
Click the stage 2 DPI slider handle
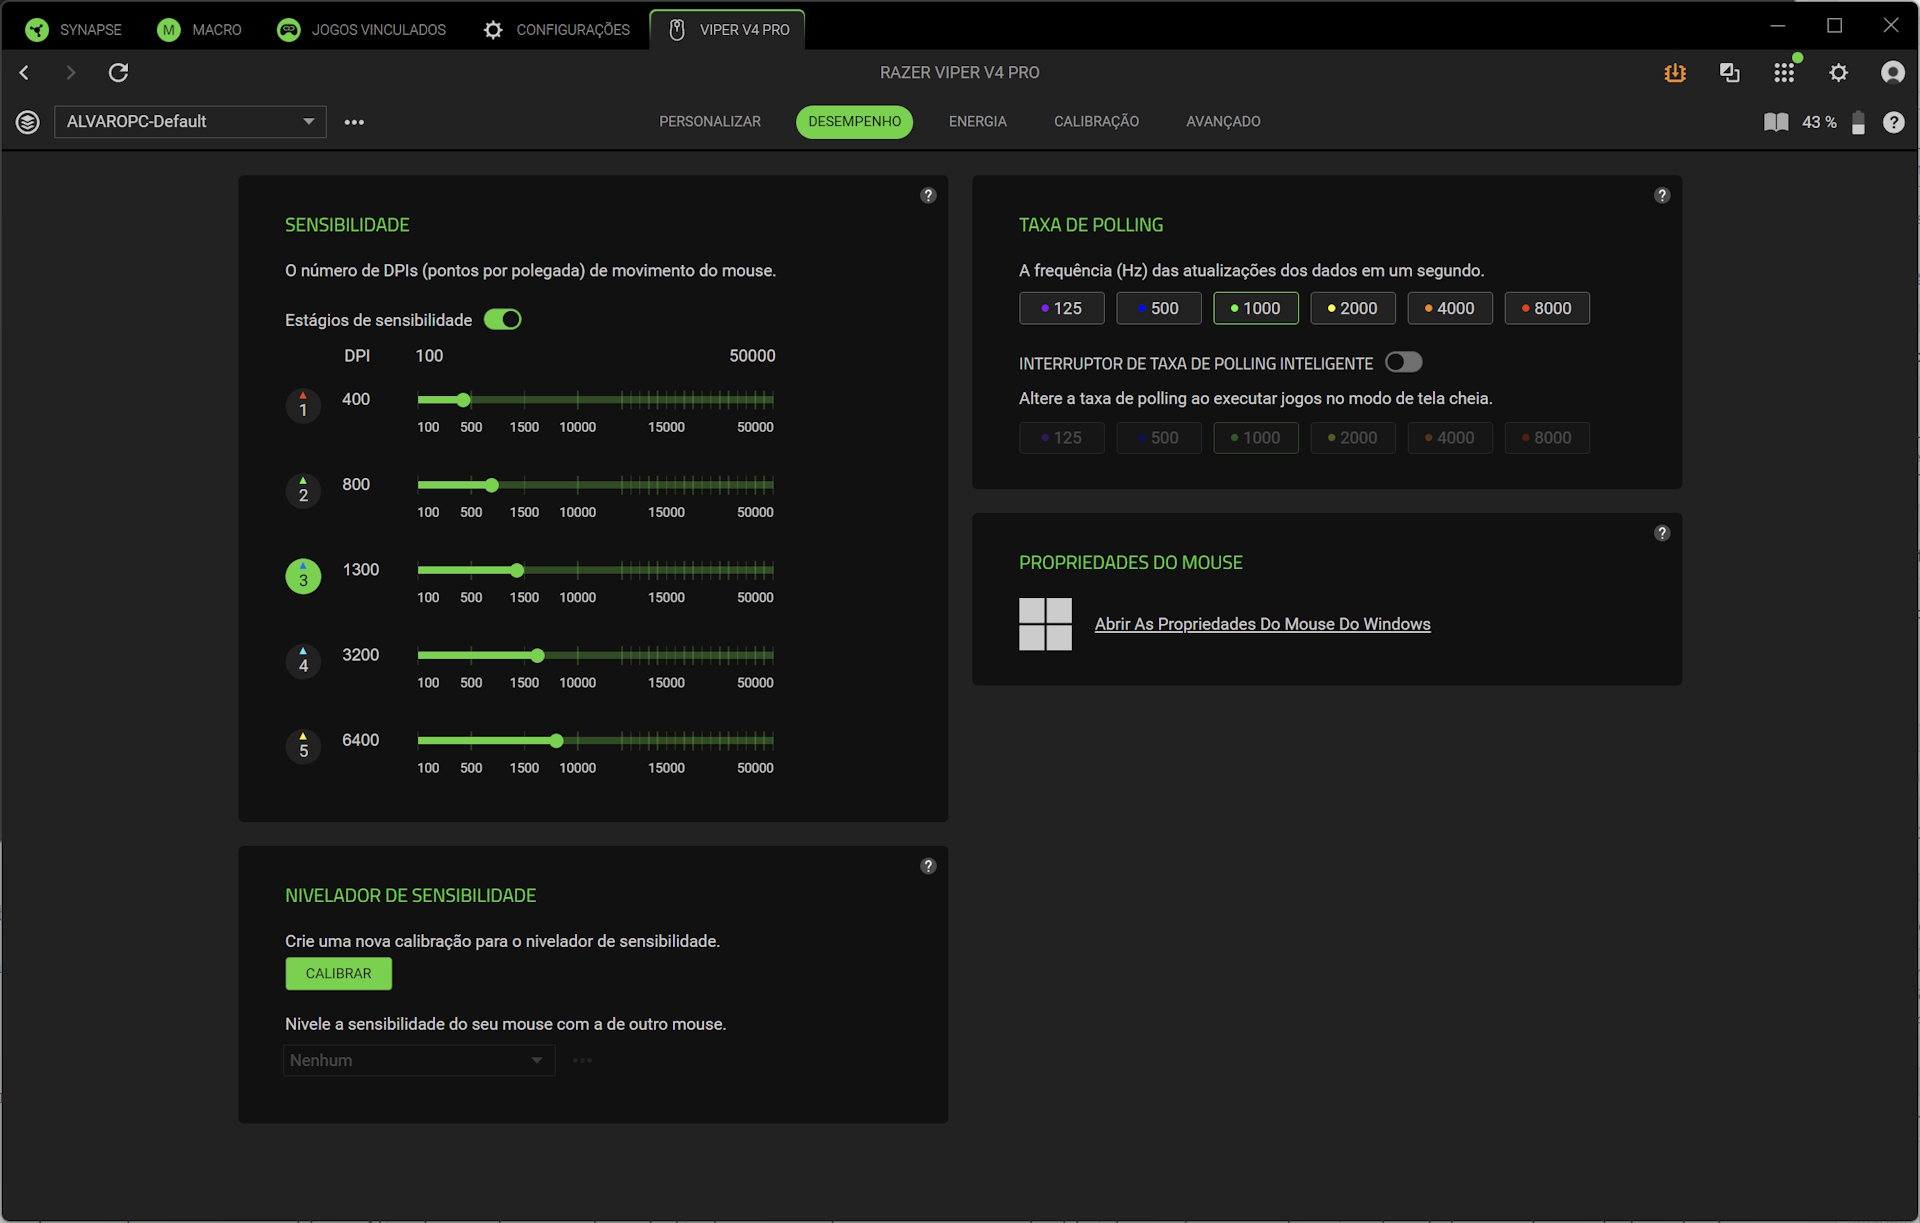491,485
